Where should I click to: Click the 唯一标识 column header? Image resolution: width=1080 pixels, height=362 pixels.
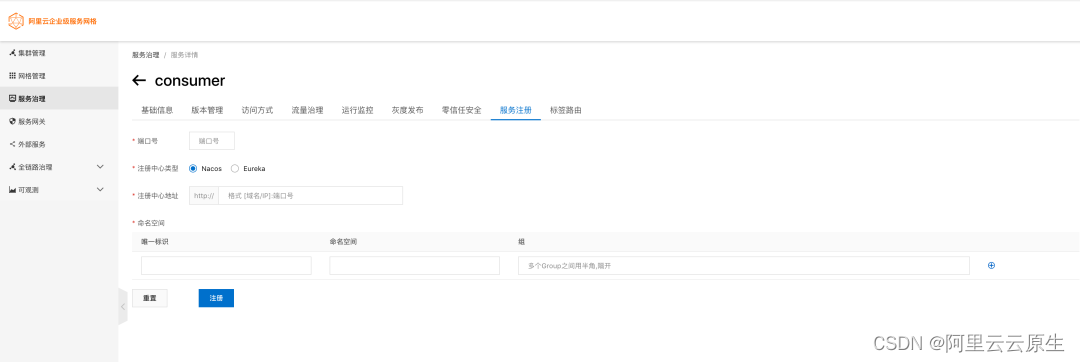[155, 242]
